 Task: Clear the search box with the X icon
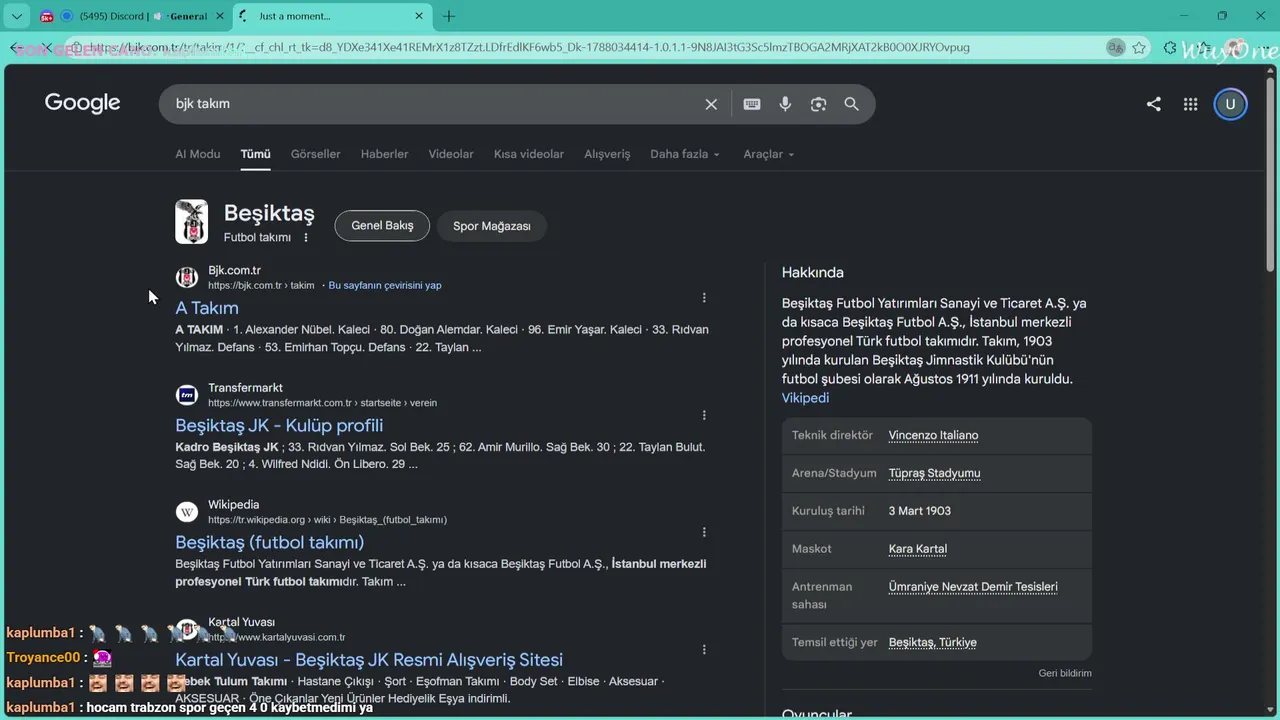point(711,104)
